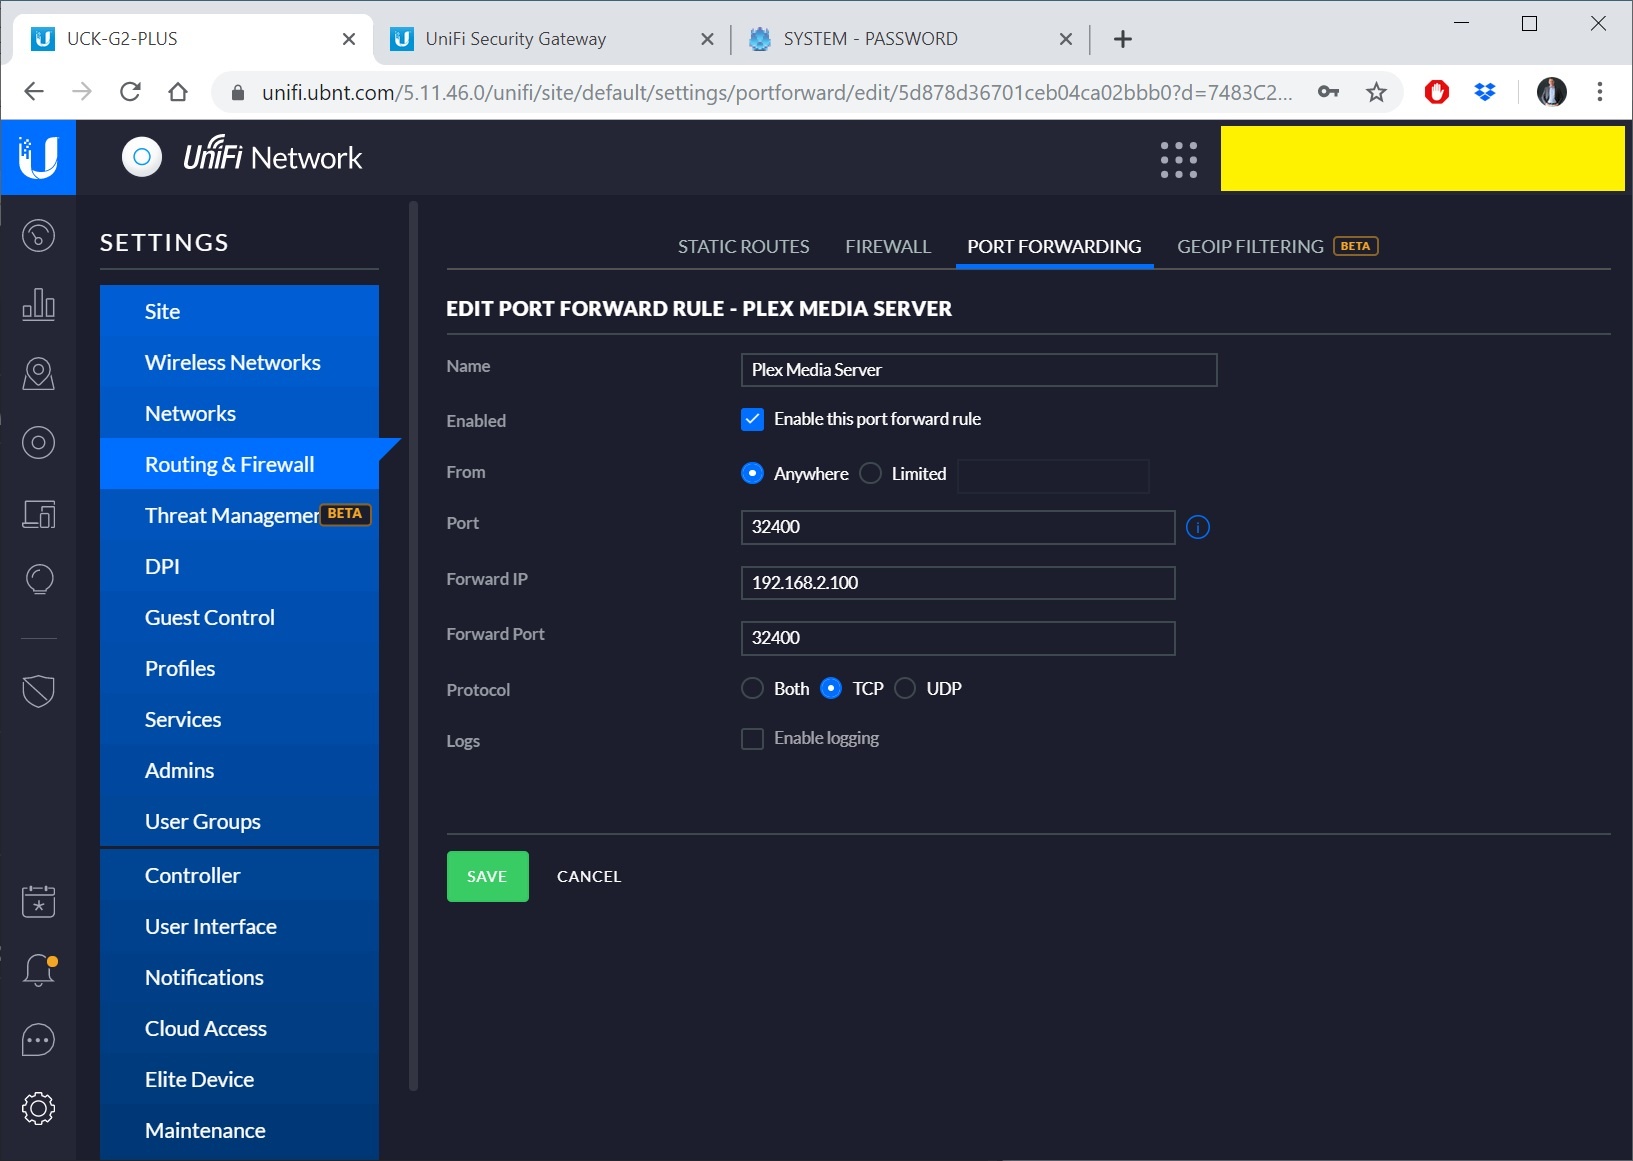This screenshot has height=1161, width=1633.
Task: Select the TCP protocol option
Action: tap(830, 688)
